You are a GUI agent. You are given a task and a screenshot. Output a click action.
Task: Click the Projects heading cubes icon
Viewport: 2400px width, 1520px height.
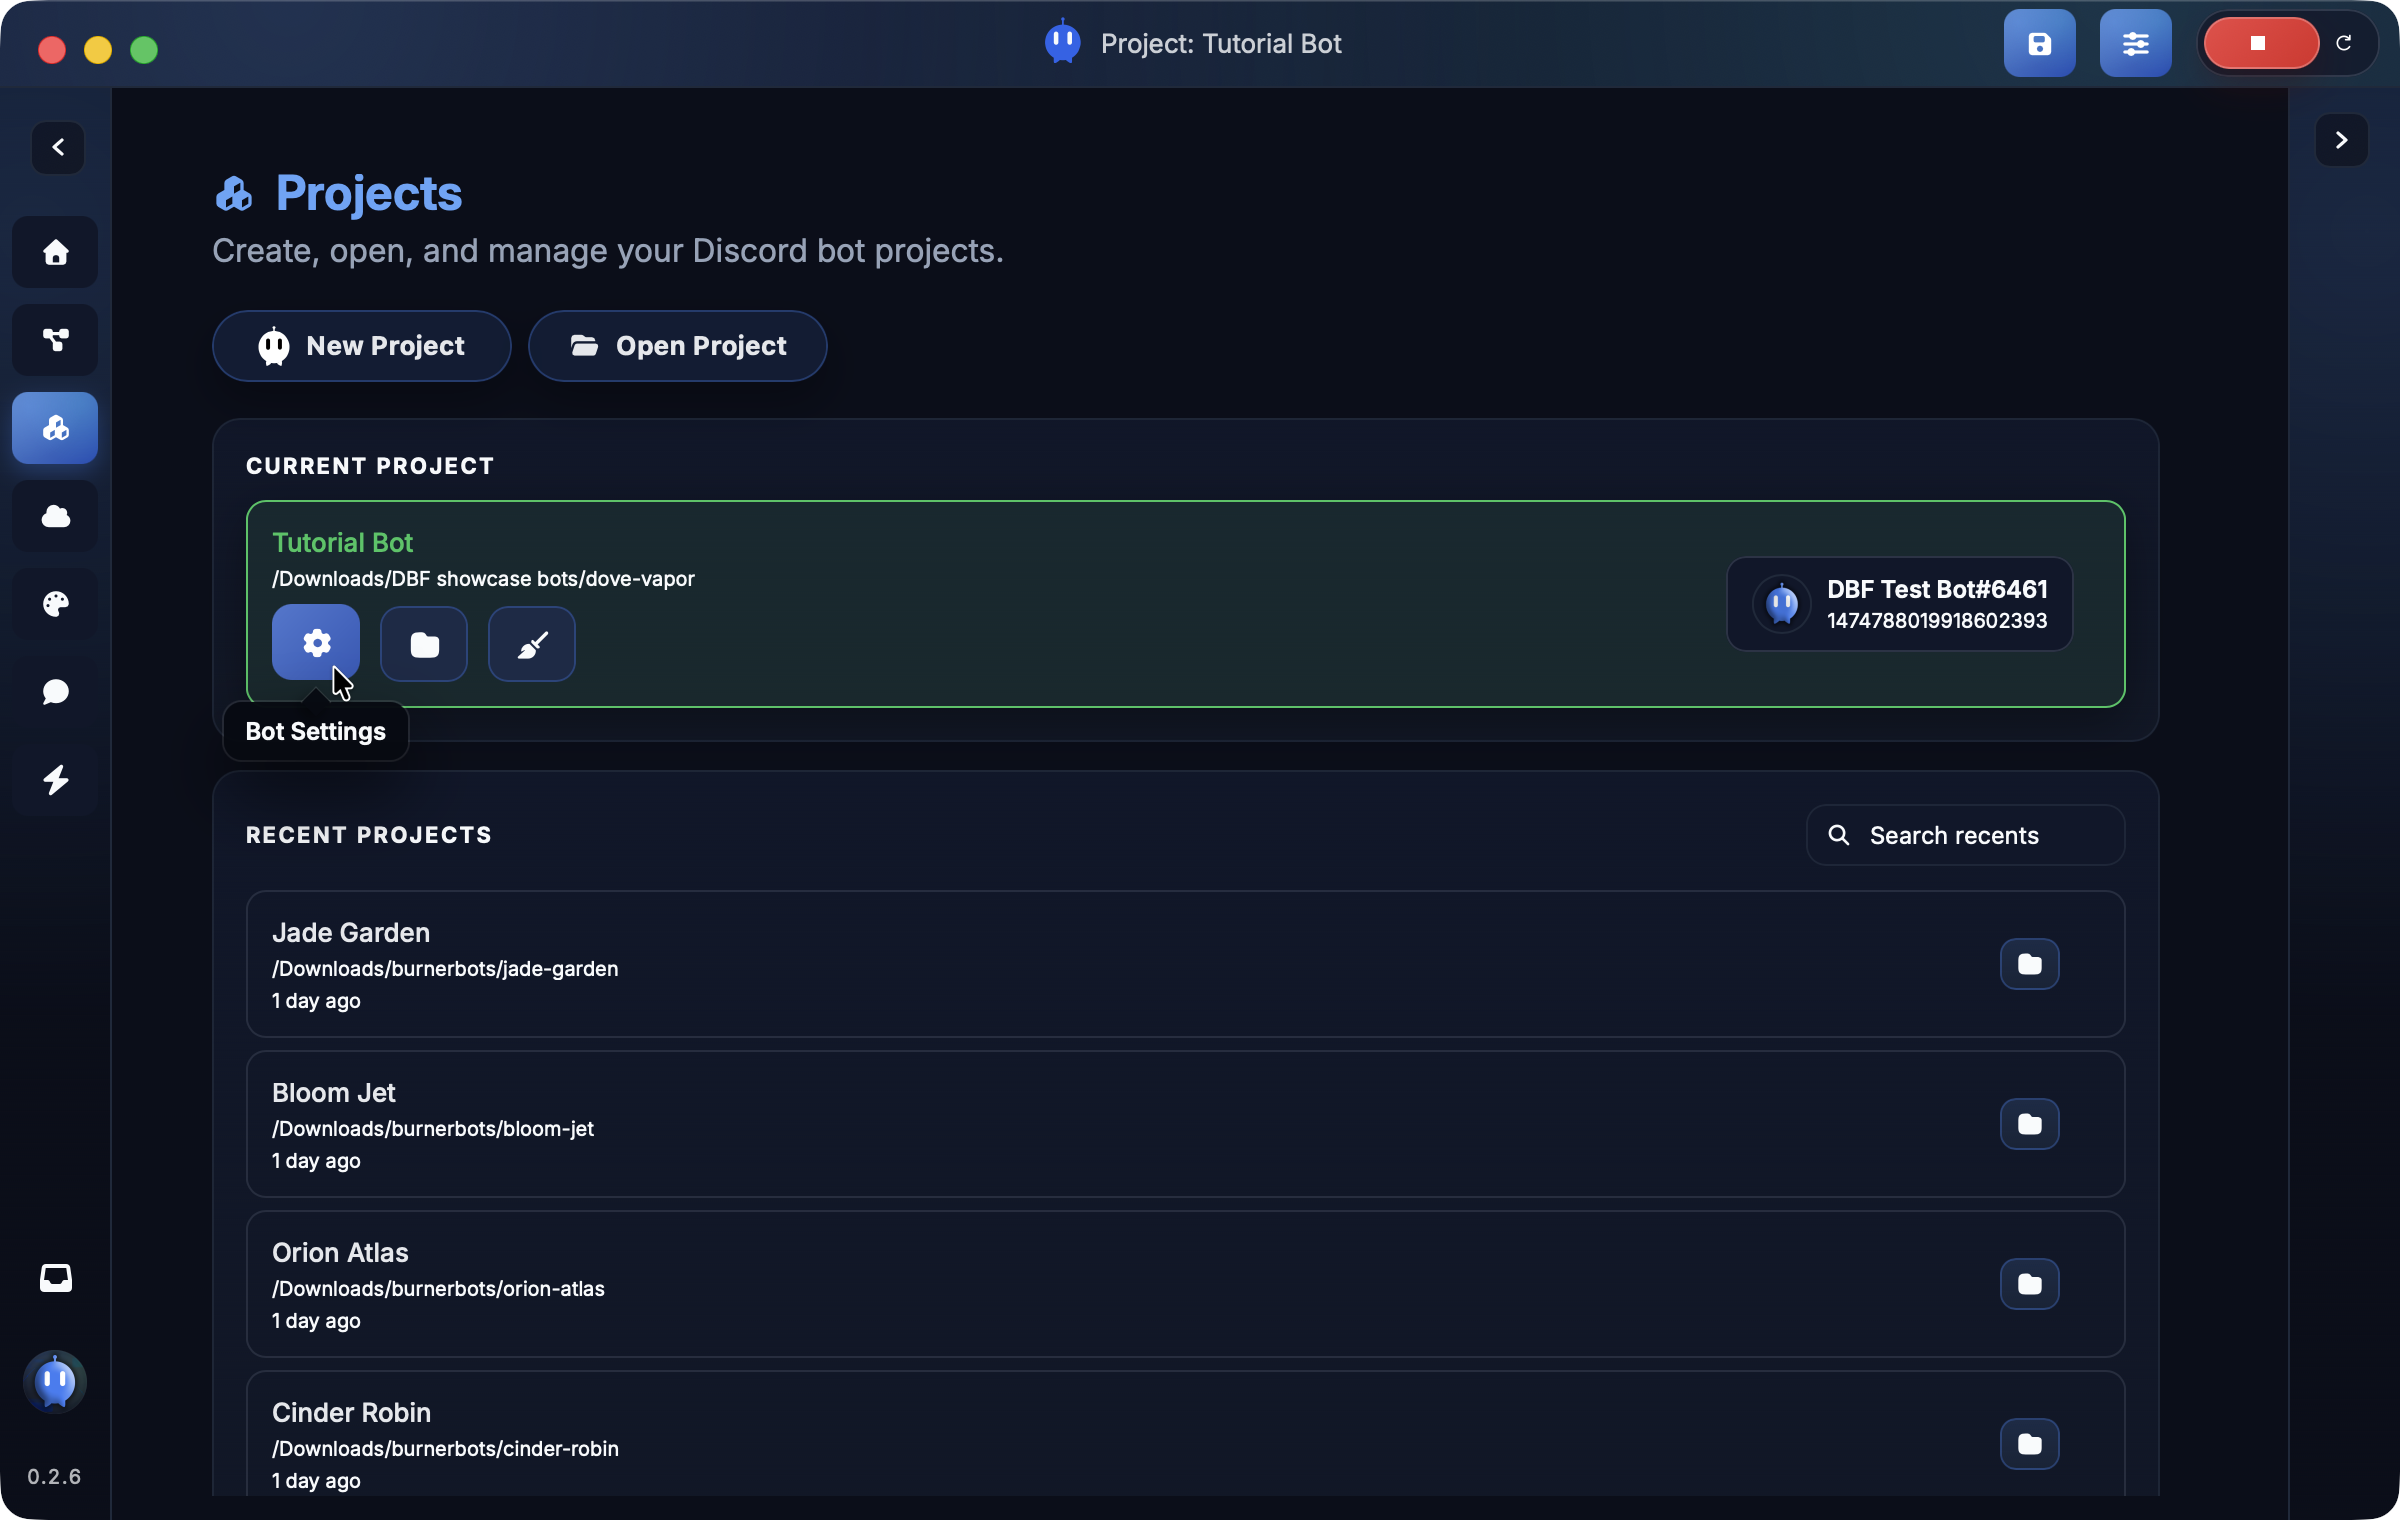click(234, 194)
